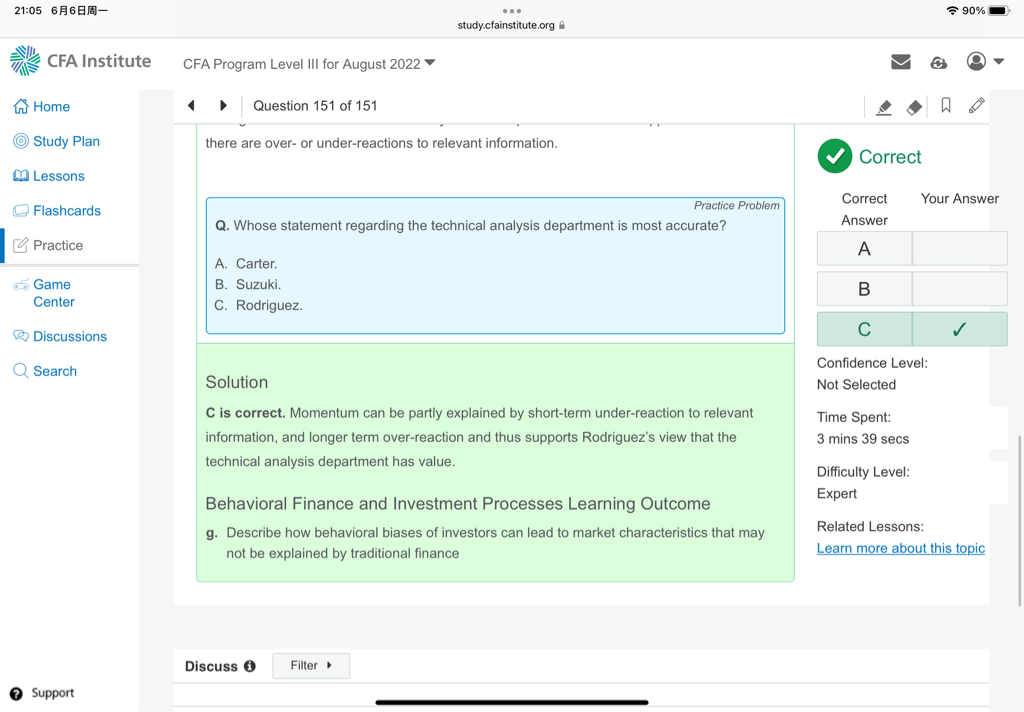This screenshot has height=712, width=1024.
Task: Click the Discuss info icon
Action: pyautogui.click(x=249, y=666)
